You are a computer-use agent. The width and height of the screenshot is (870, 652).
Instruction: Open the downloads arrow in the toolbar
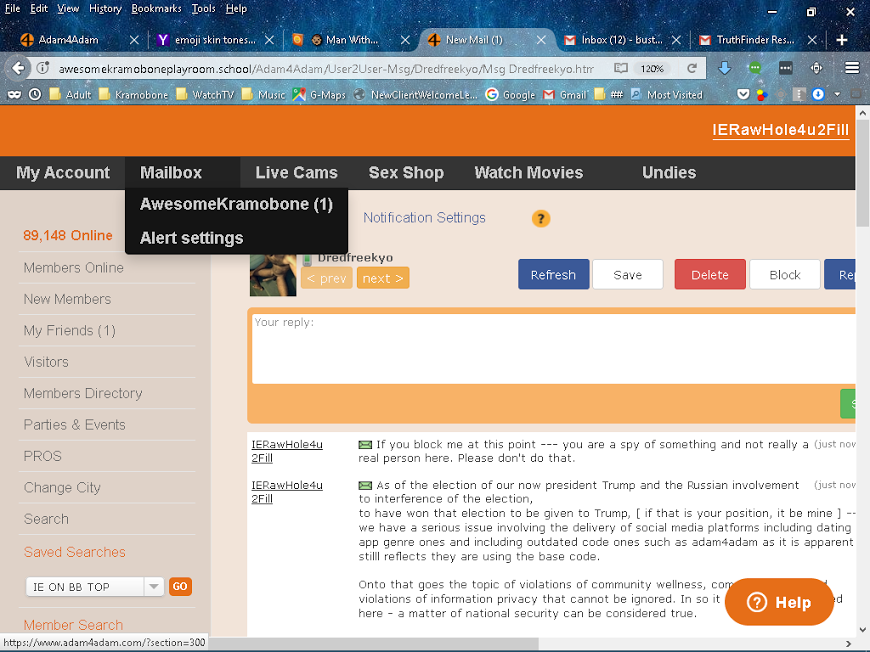(724, 68)
